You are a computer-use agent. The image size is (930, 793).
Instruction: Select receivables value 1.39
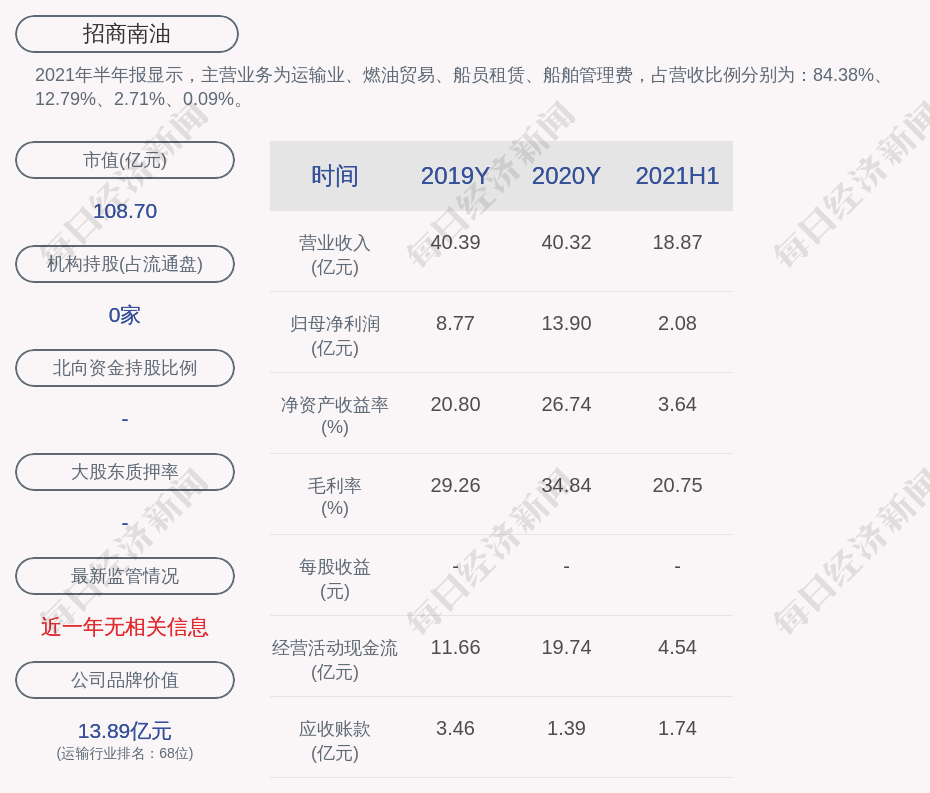(x=566, y=728)
